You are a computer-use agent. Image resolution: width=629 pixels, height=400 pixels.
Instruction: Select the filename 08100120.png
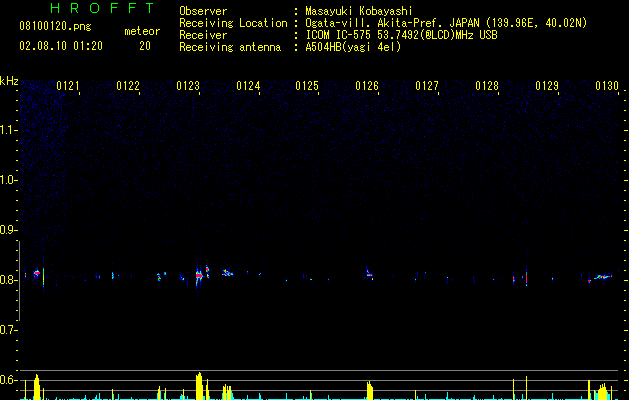pos(55,27)
